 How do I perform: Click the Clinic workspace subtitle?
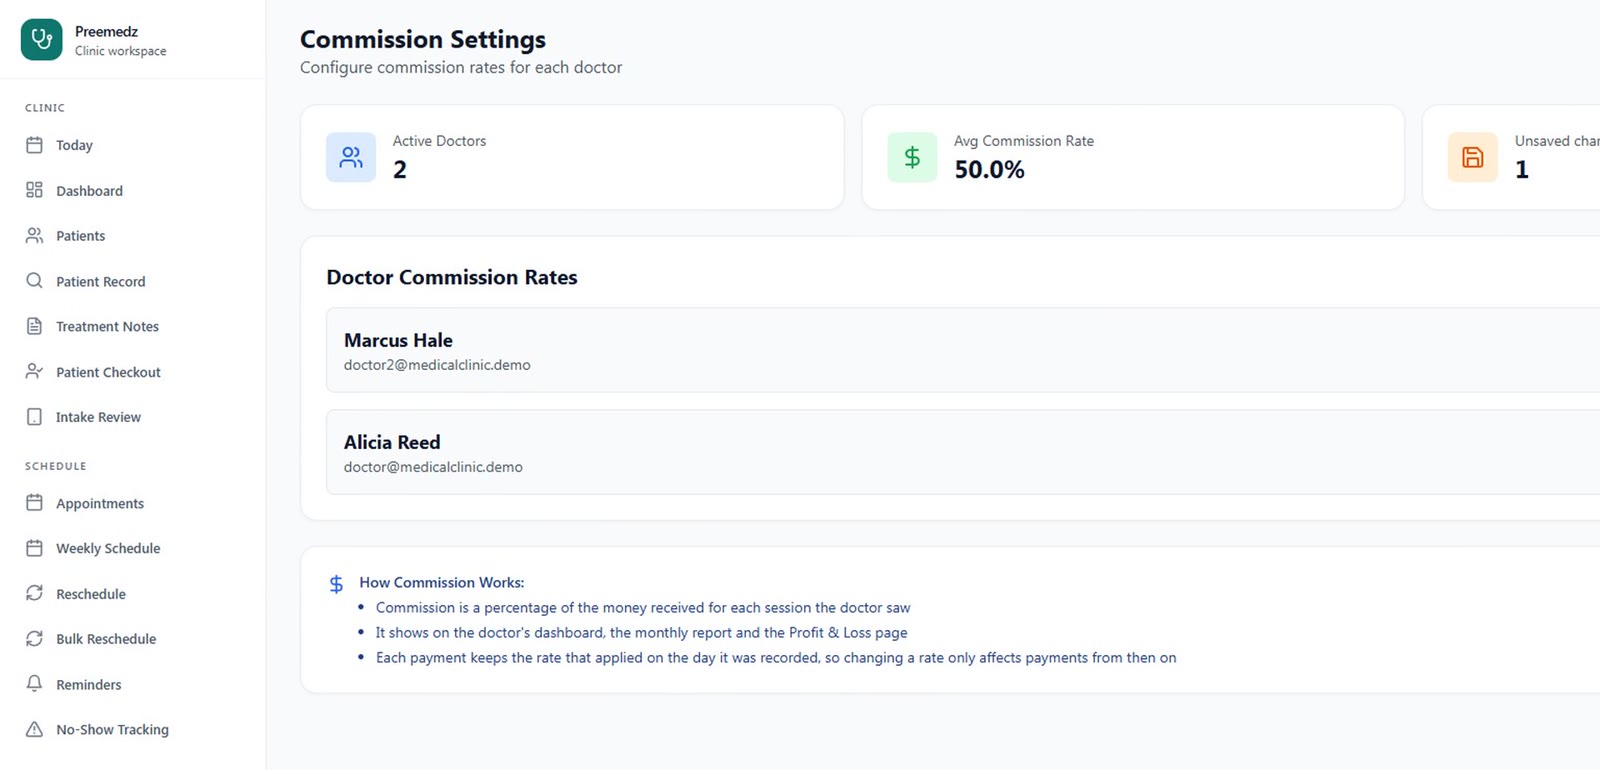click(121, 51)
